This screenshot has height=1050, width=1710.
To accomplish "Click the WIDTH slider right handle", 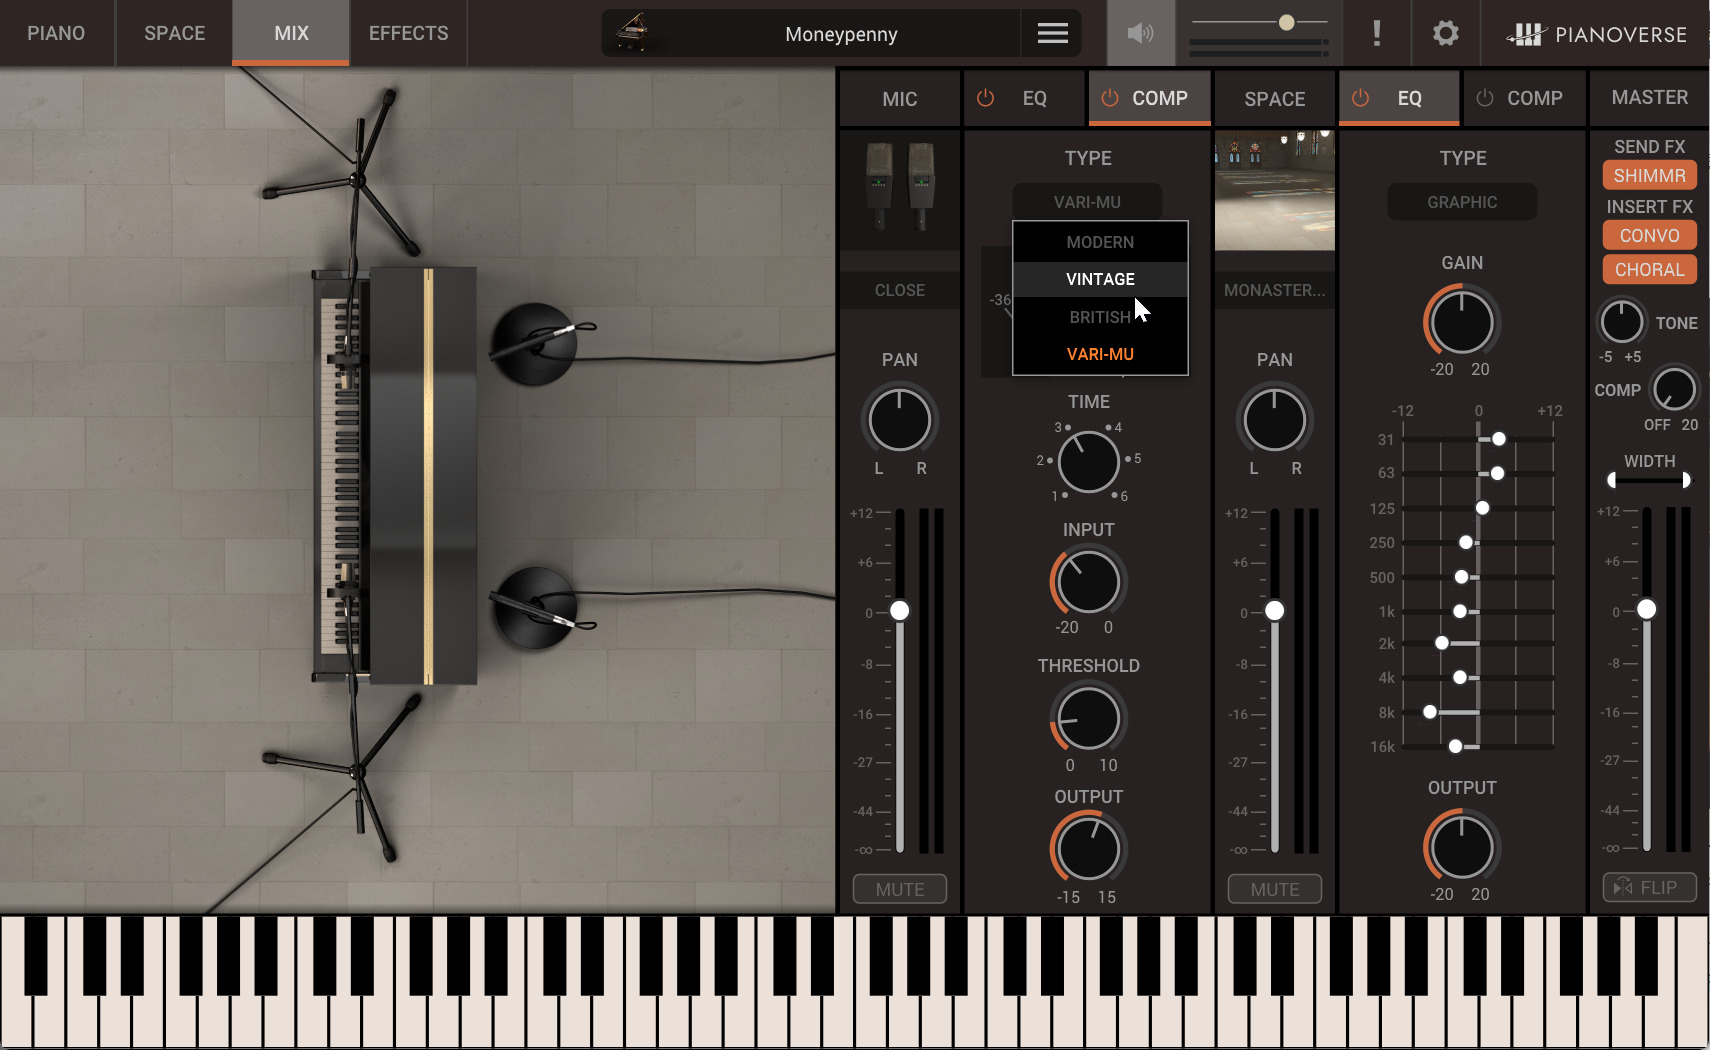I will [x=1686, y=480].
